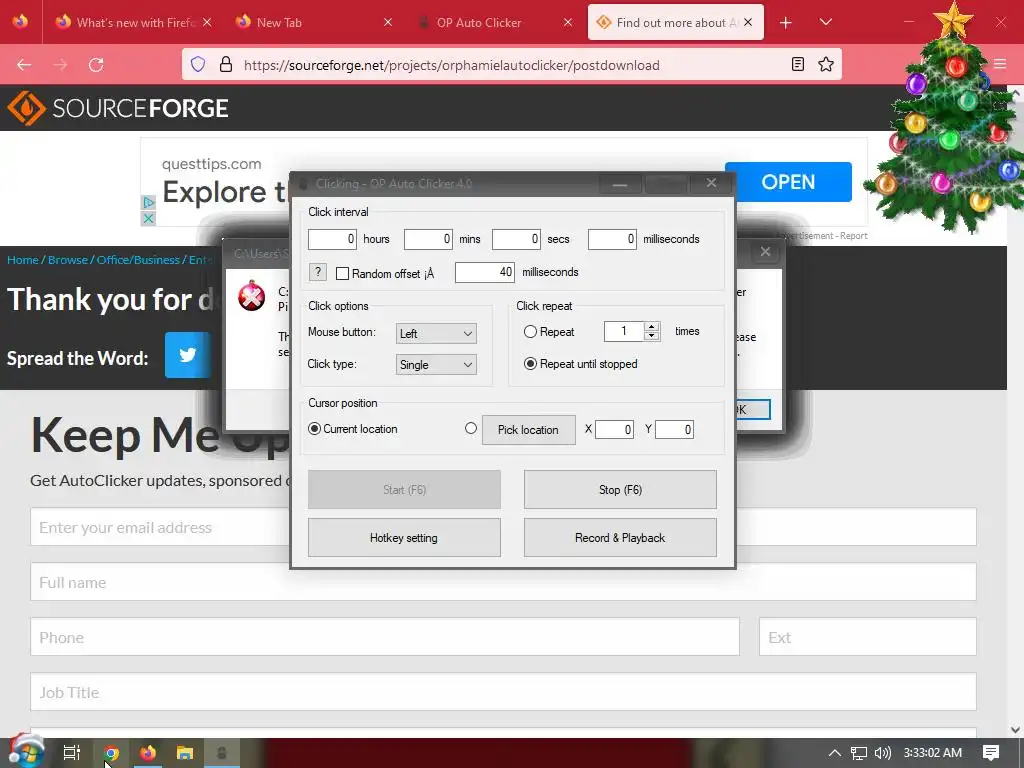Decrease repeat times with the down arrow
Screen dimensions: 1024x768
pyautogui.click(x=651, y=336)
